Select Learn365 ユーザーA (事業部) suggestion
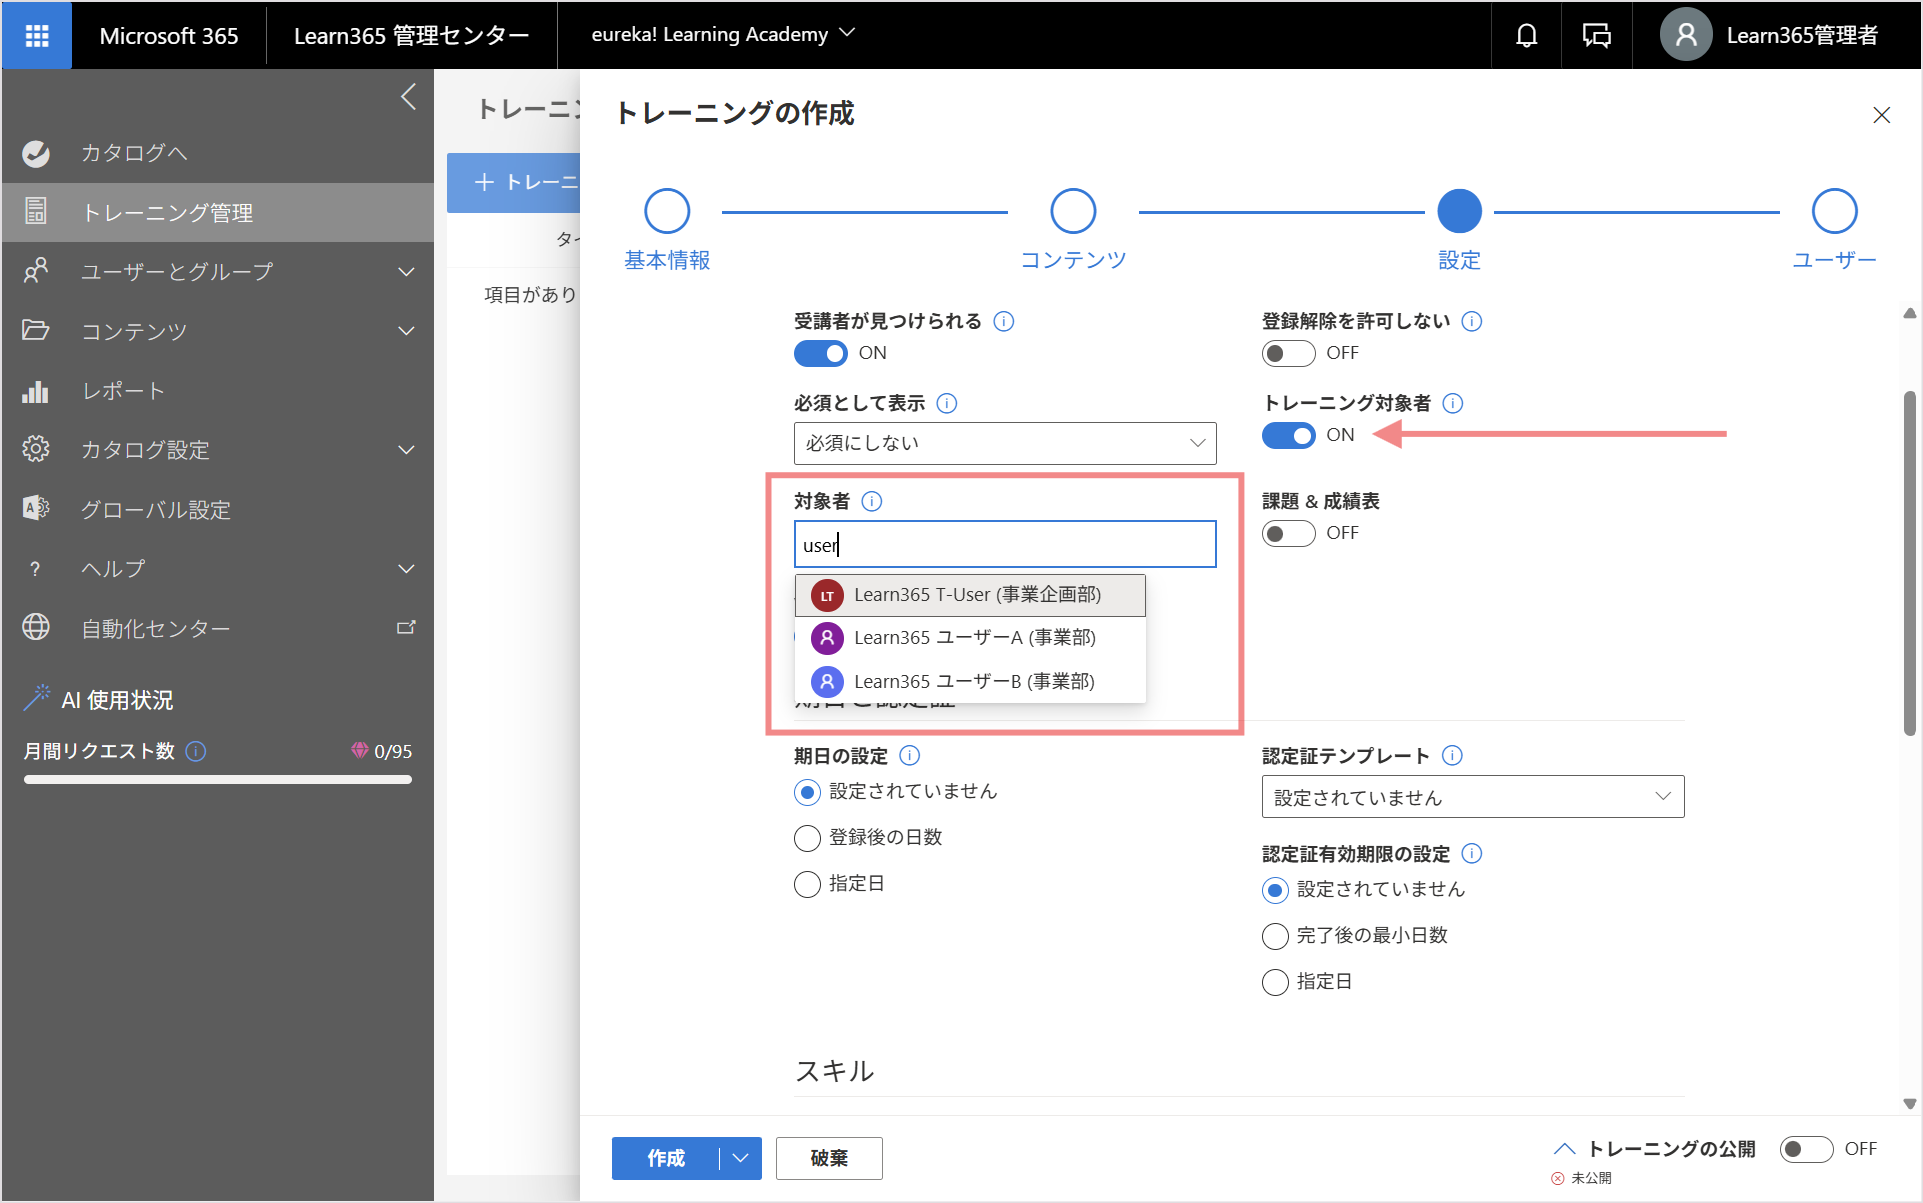Screen dimensions: 1923x1203 coord(970,638)
